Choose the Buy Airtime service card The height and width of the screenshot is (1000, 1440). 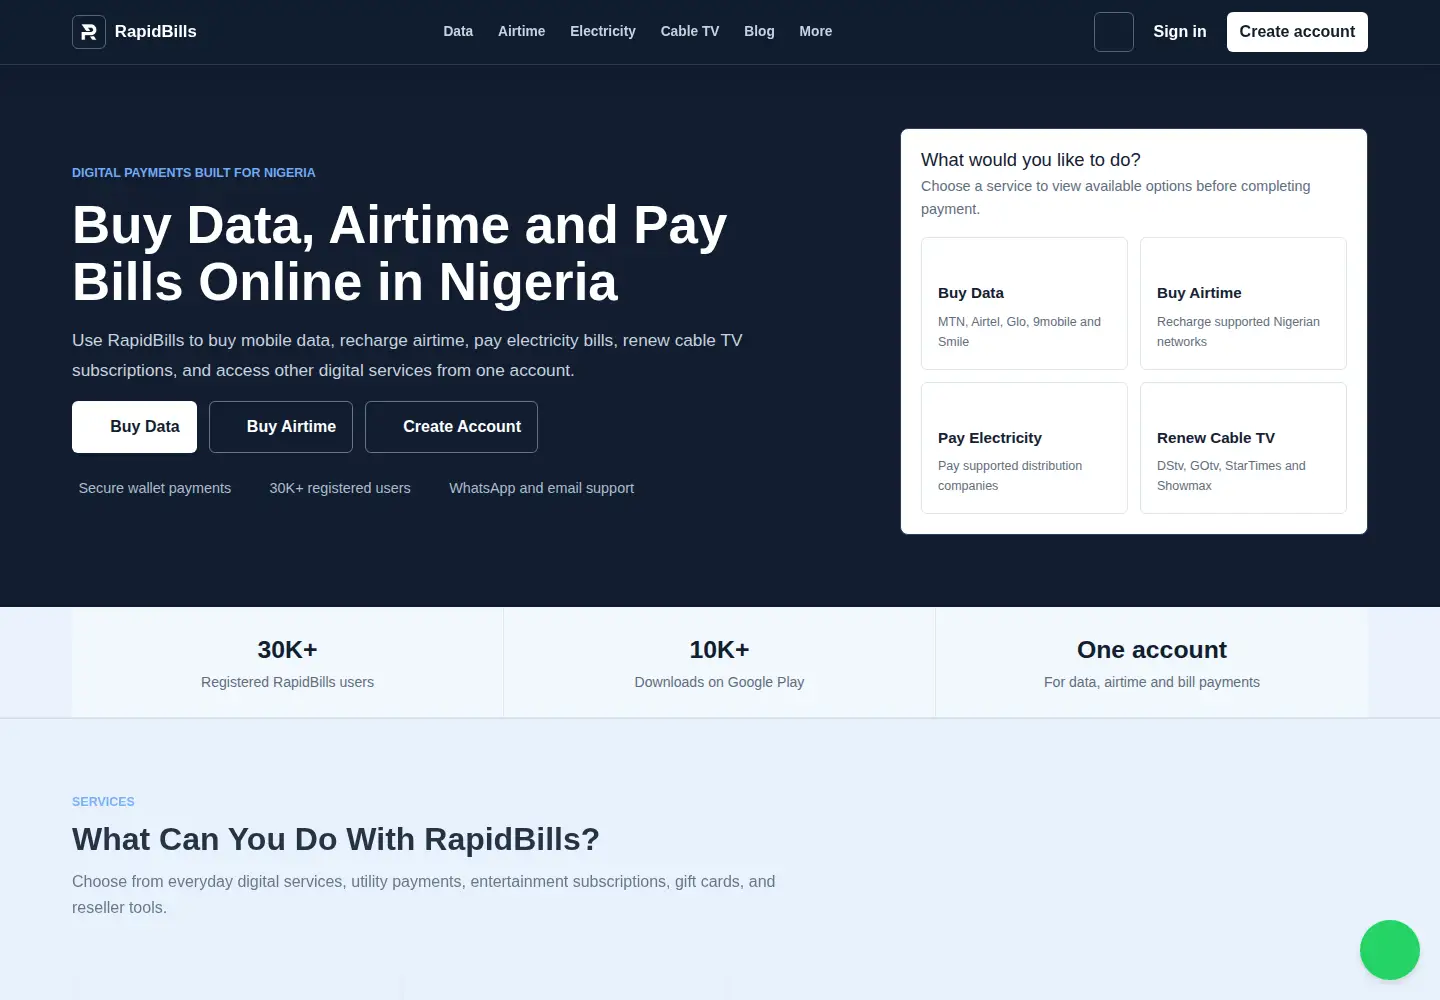[x=1243, y=303]
